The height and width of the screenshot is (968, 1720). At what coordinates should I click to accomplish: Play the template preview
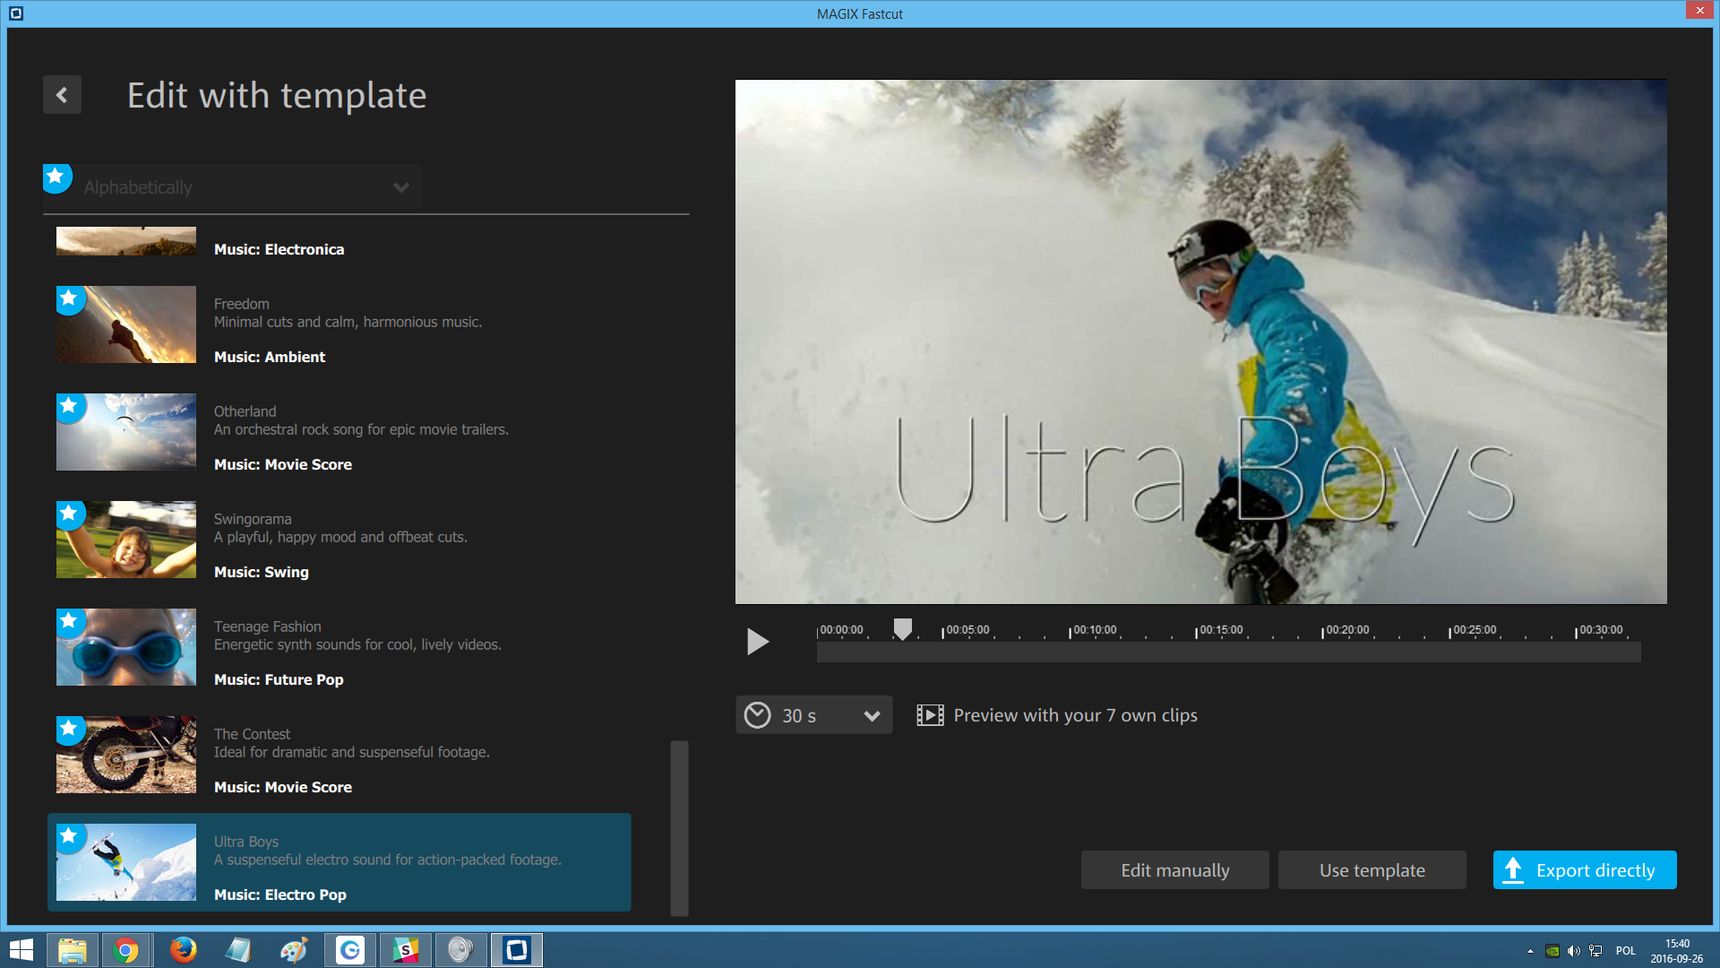pyautogui.click(x=757, y=641)
